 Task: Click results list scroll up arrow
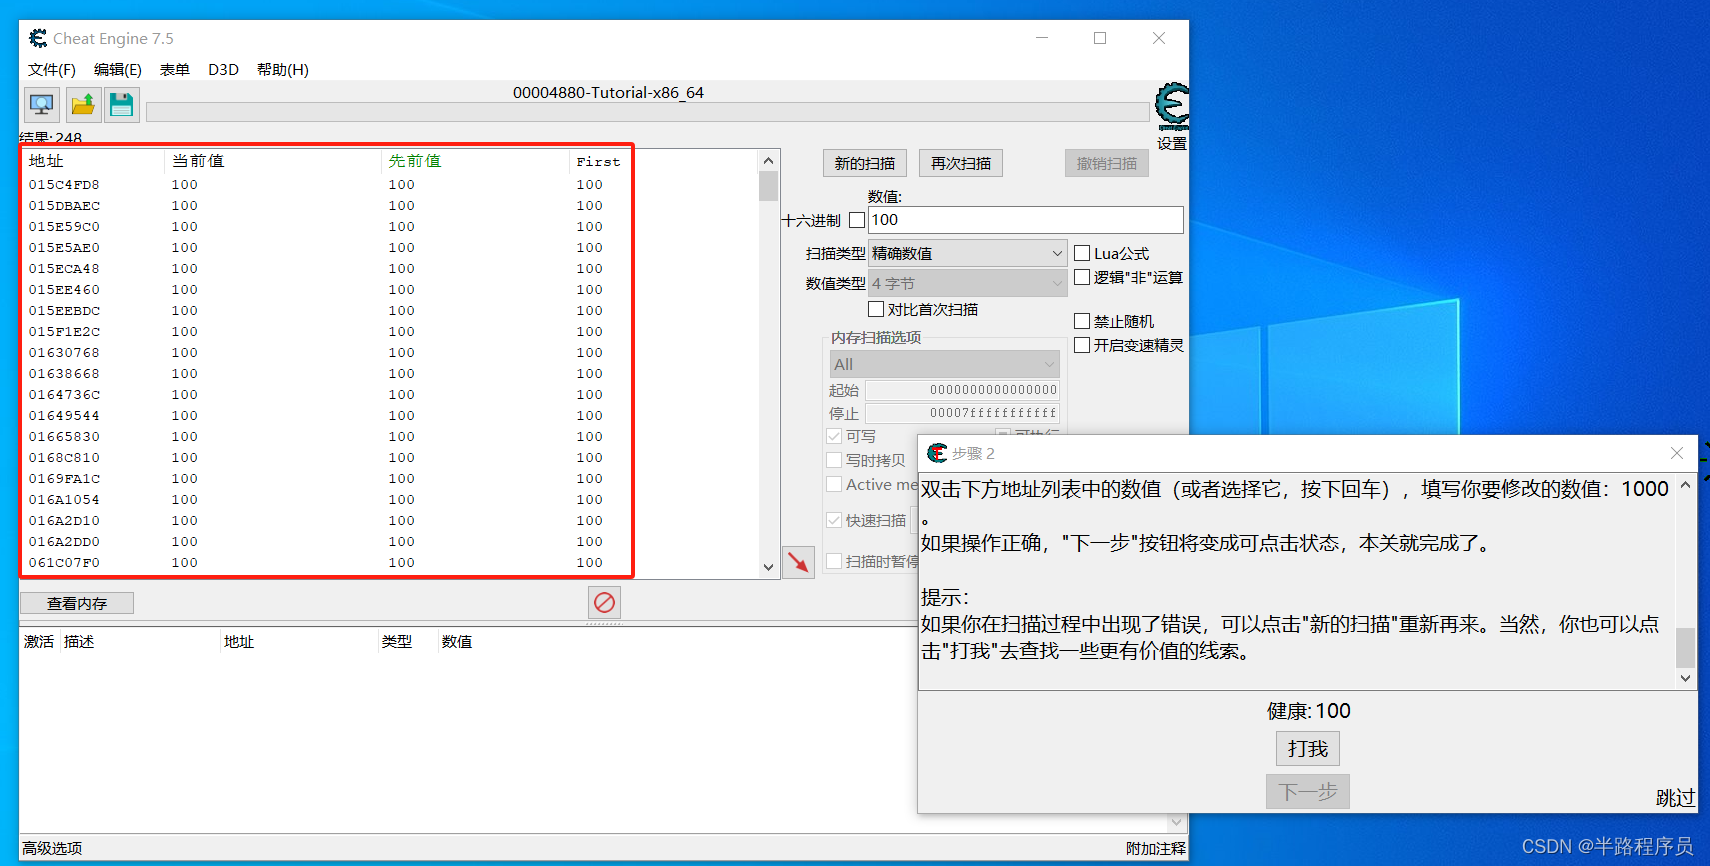tap(768, 160)
